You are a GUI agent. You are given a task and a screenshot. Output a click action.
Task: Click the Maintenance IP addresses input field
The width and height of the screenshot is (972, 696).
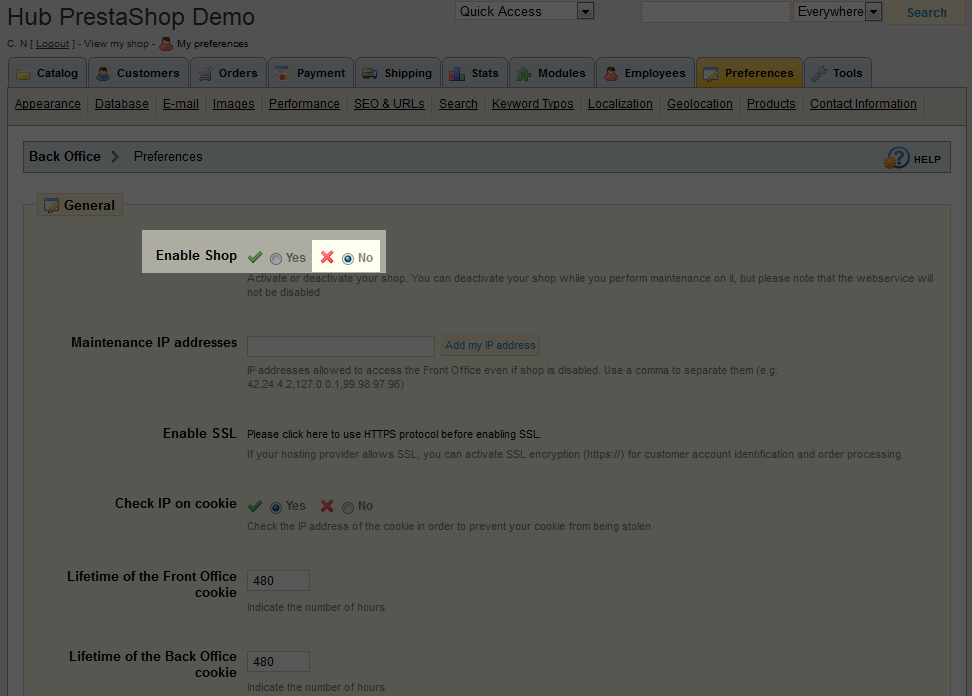[x=340, y=346]
